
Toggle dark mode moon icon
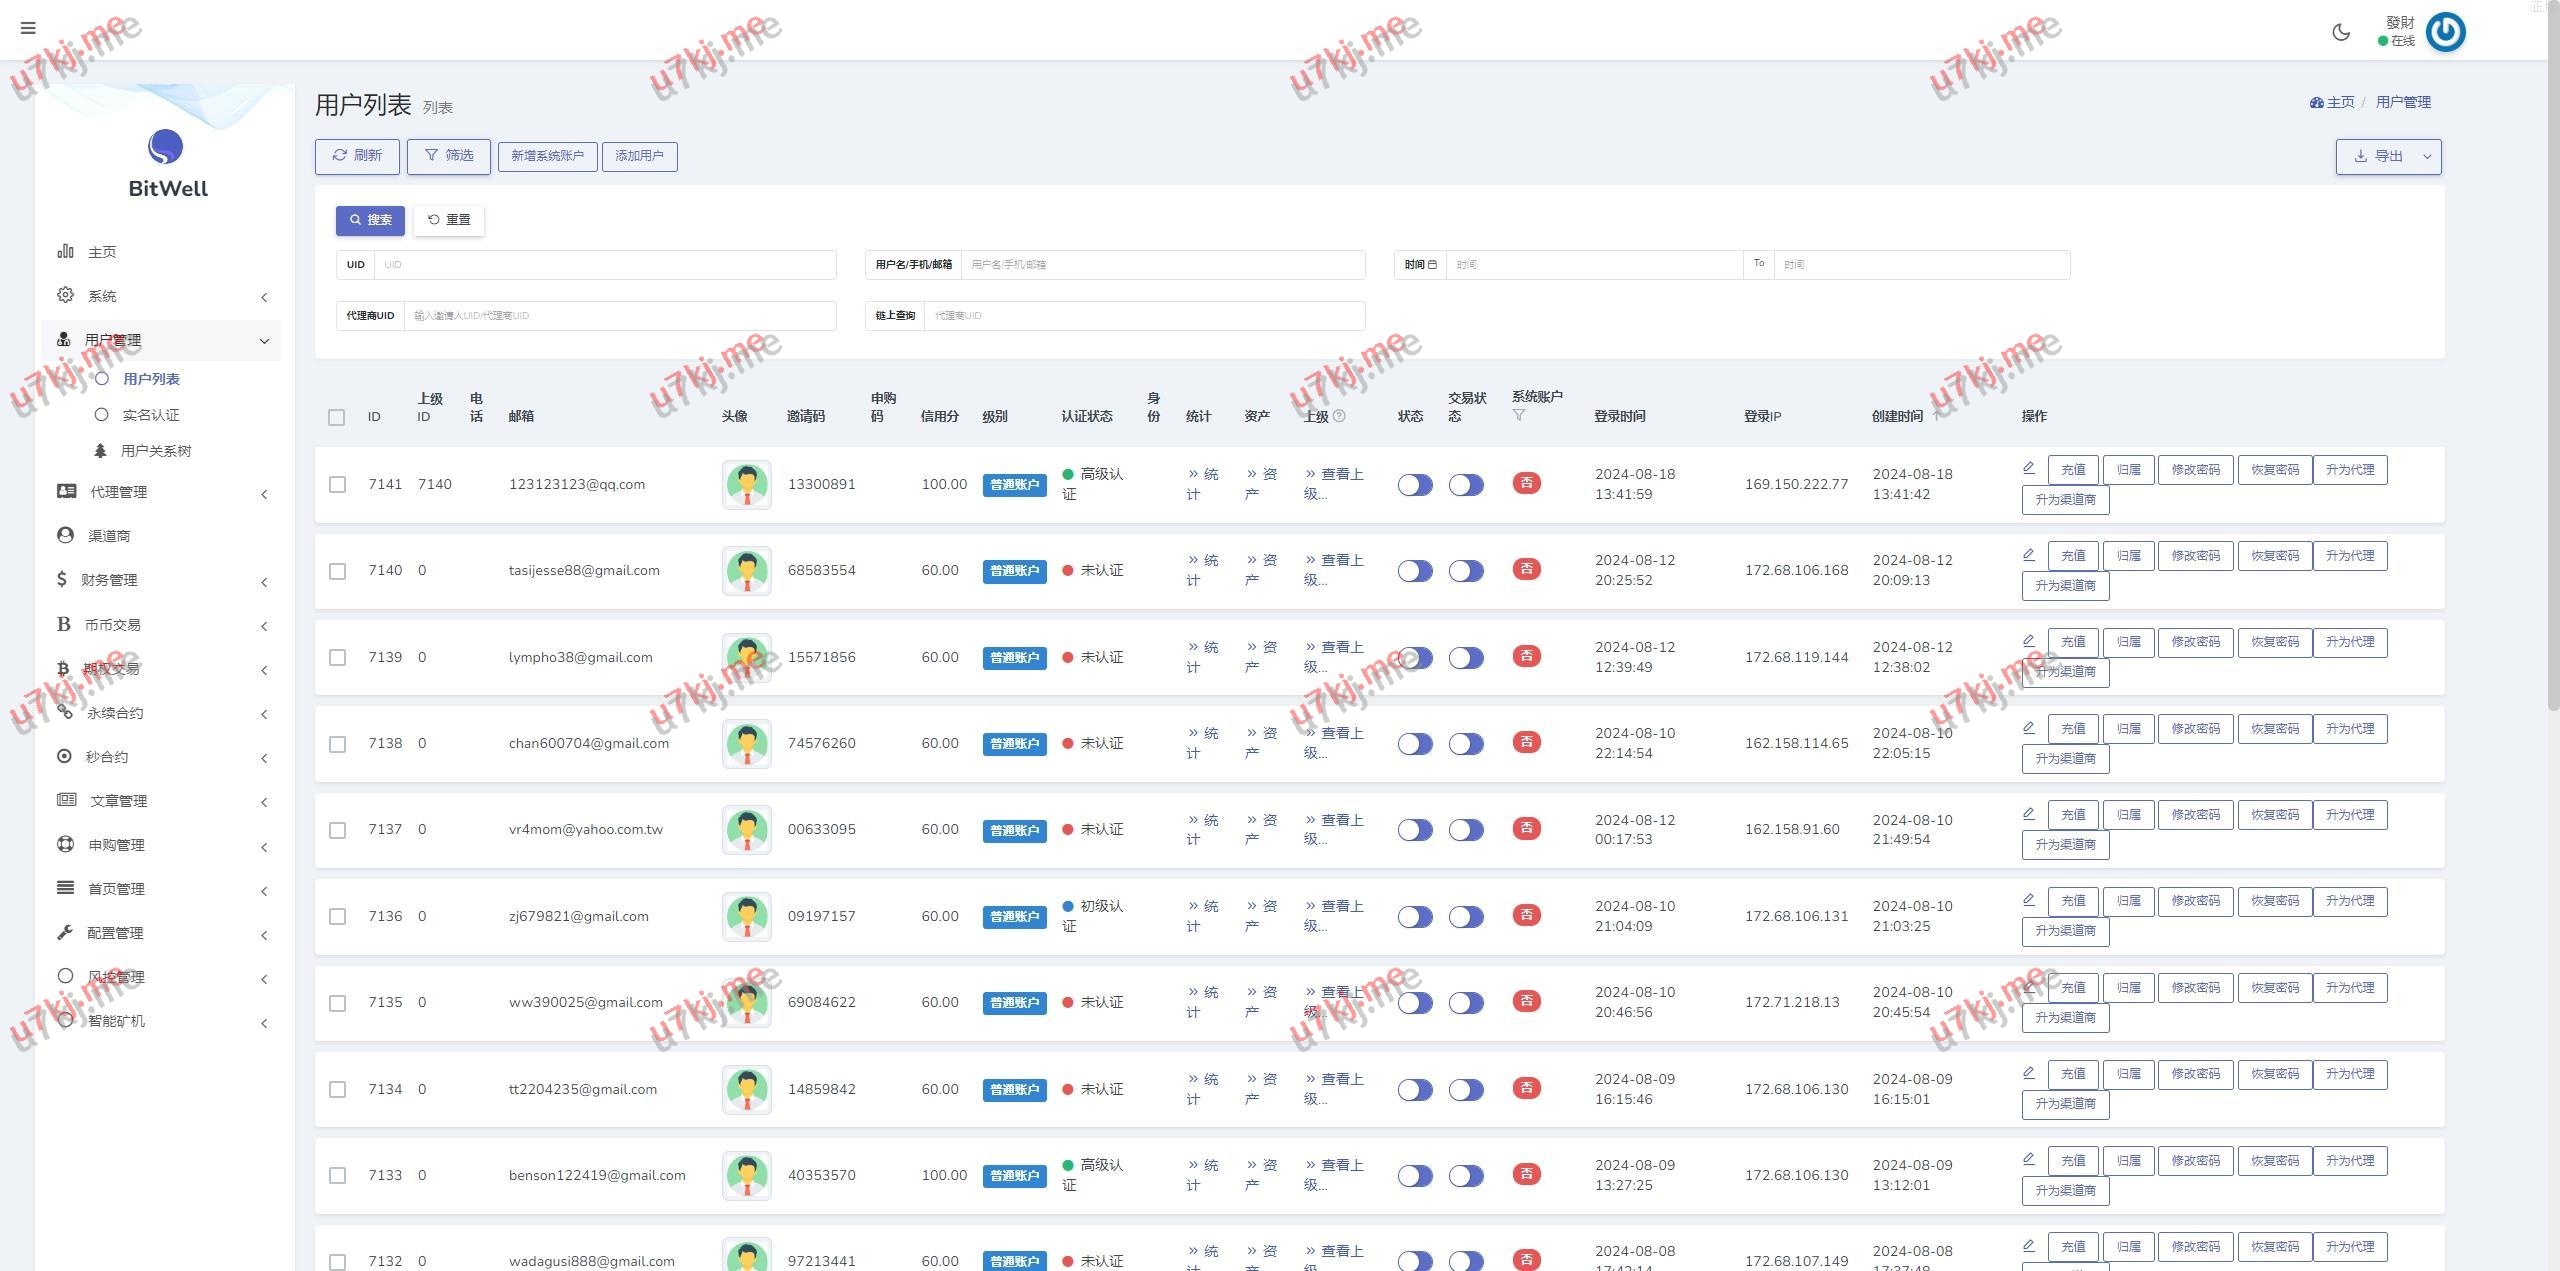tap(2341, 32)
